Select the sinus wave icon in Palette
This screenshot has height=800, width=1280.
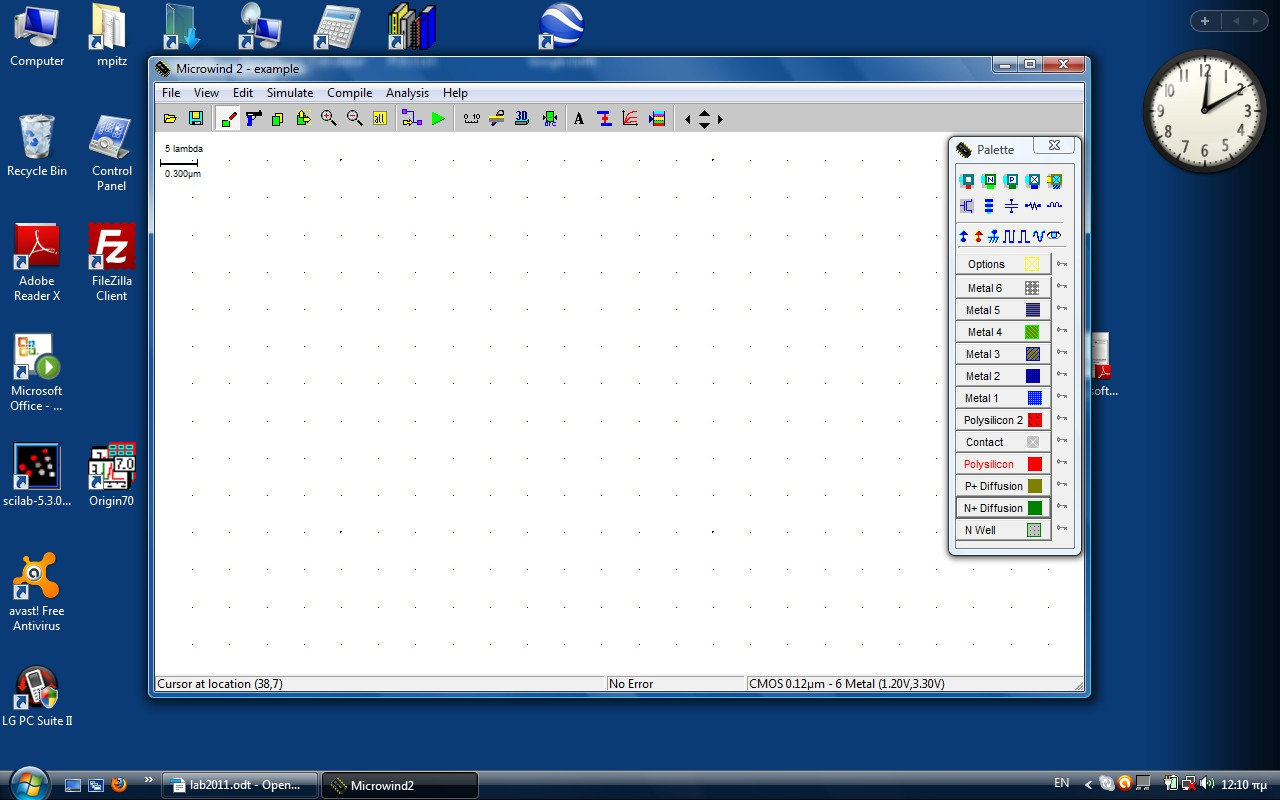pos(1038,237)
